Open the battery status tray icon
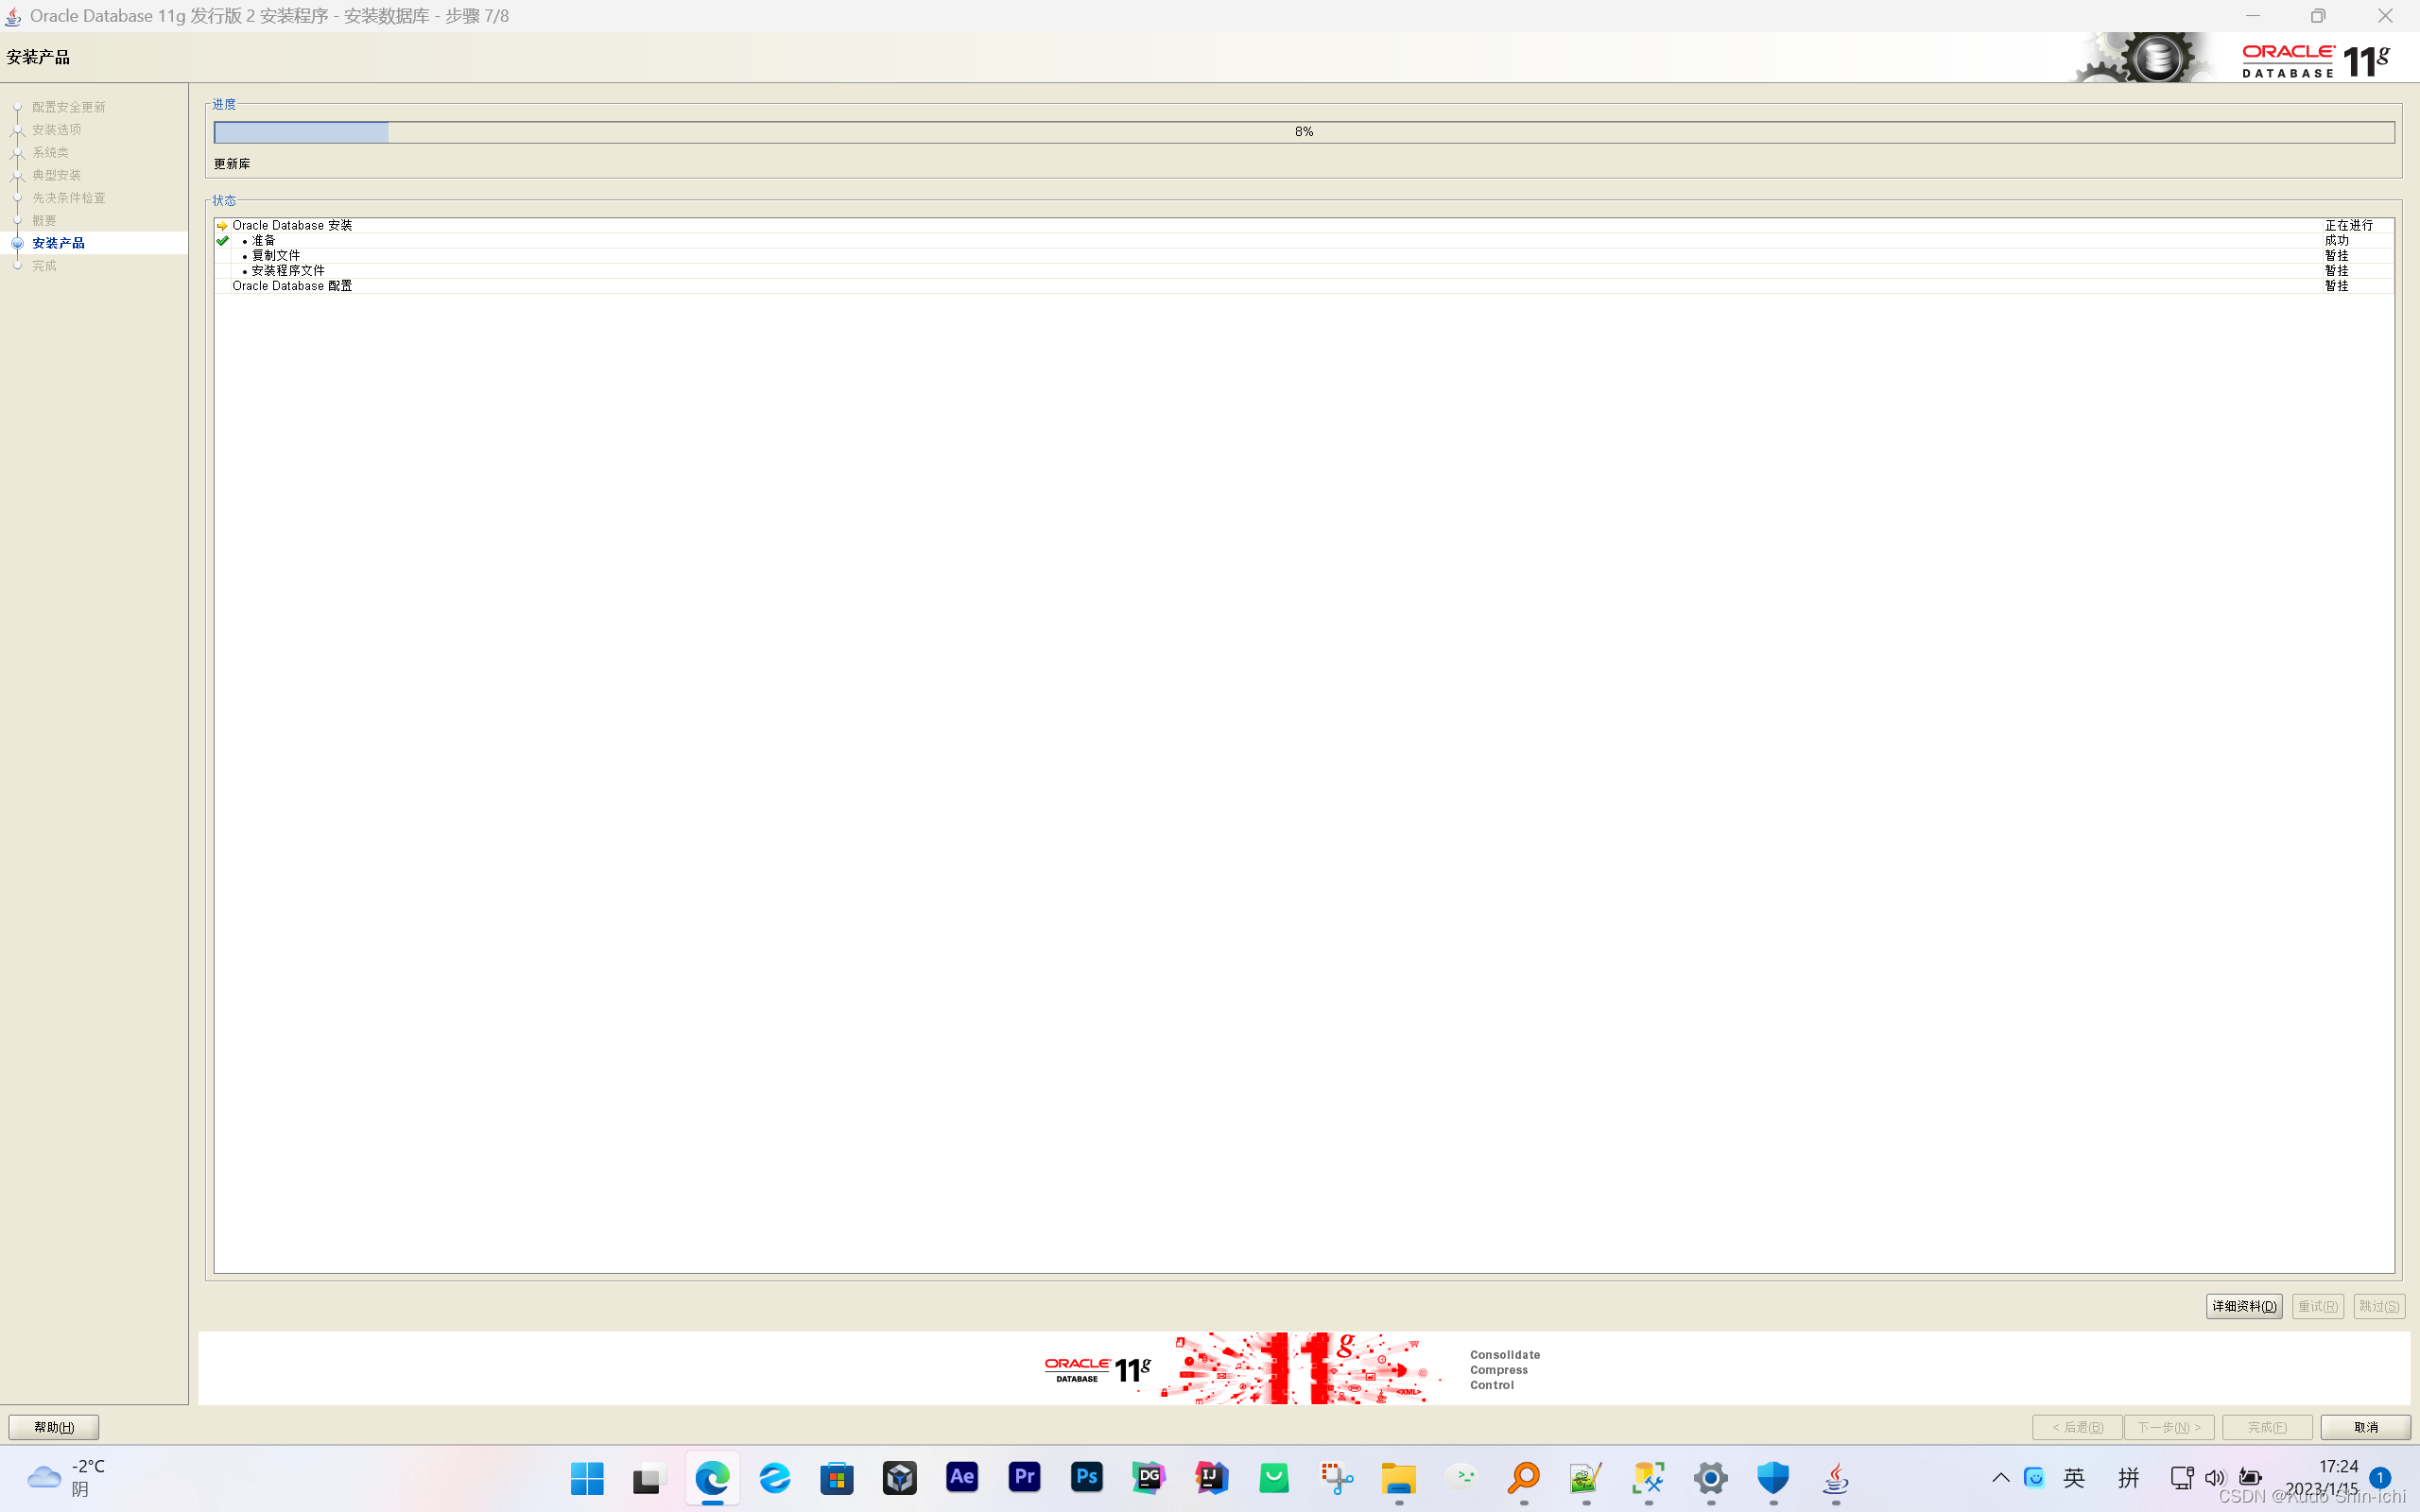 (2250, 1477)
